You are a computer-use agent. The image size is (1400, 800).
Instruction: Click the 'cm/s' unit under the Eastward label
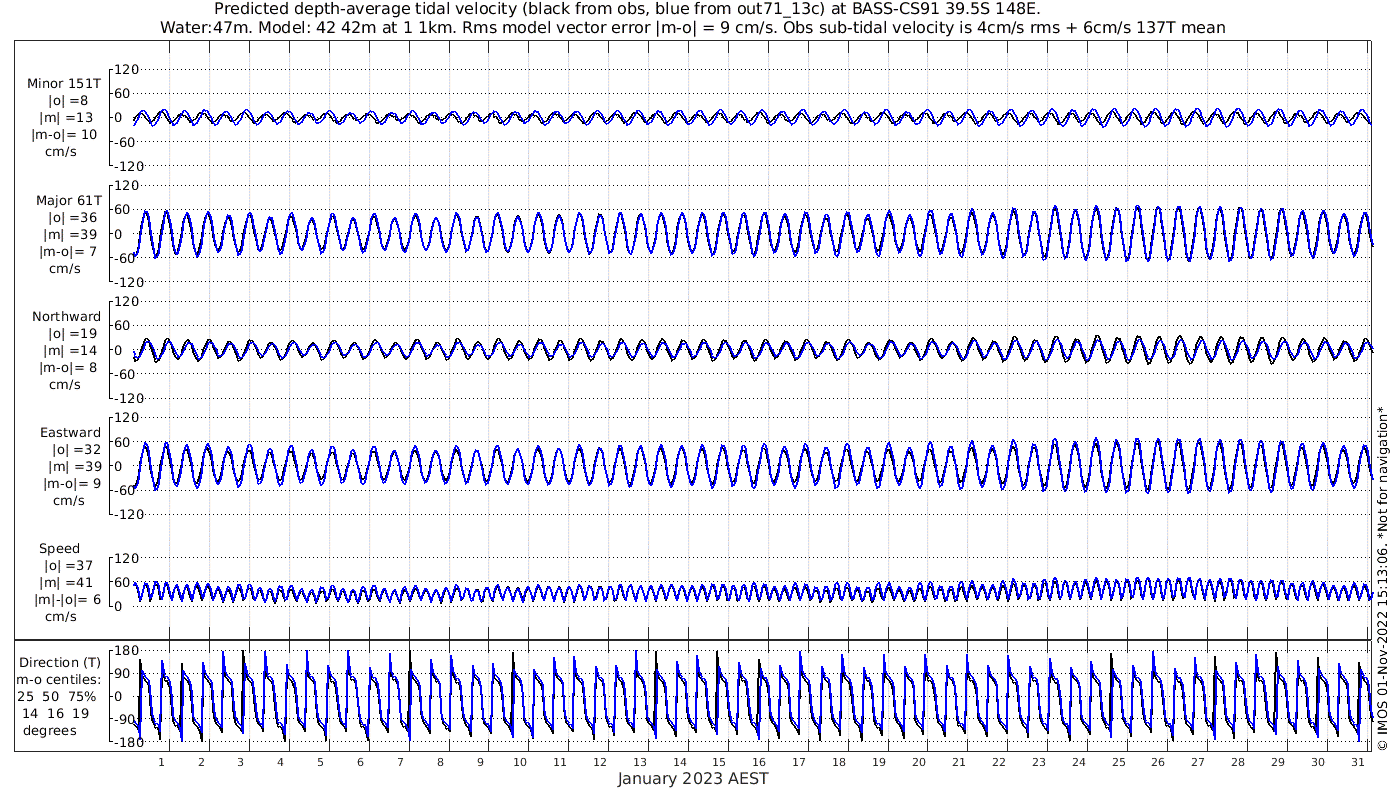point(67,500)
